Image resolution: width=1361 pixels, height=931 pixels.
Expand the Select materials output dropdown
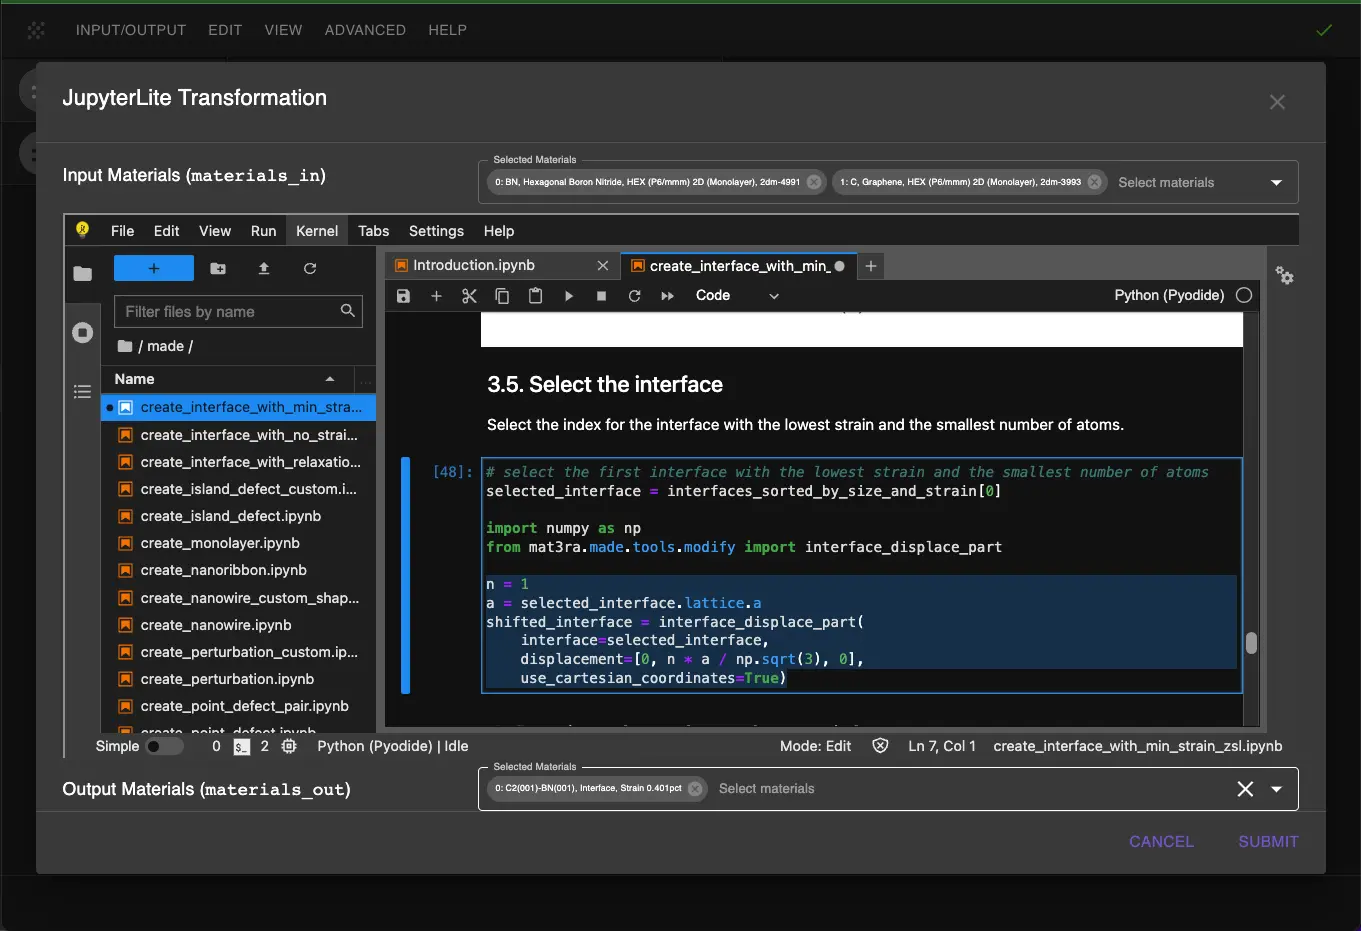pyautogui.click(x=1277, y=789)
